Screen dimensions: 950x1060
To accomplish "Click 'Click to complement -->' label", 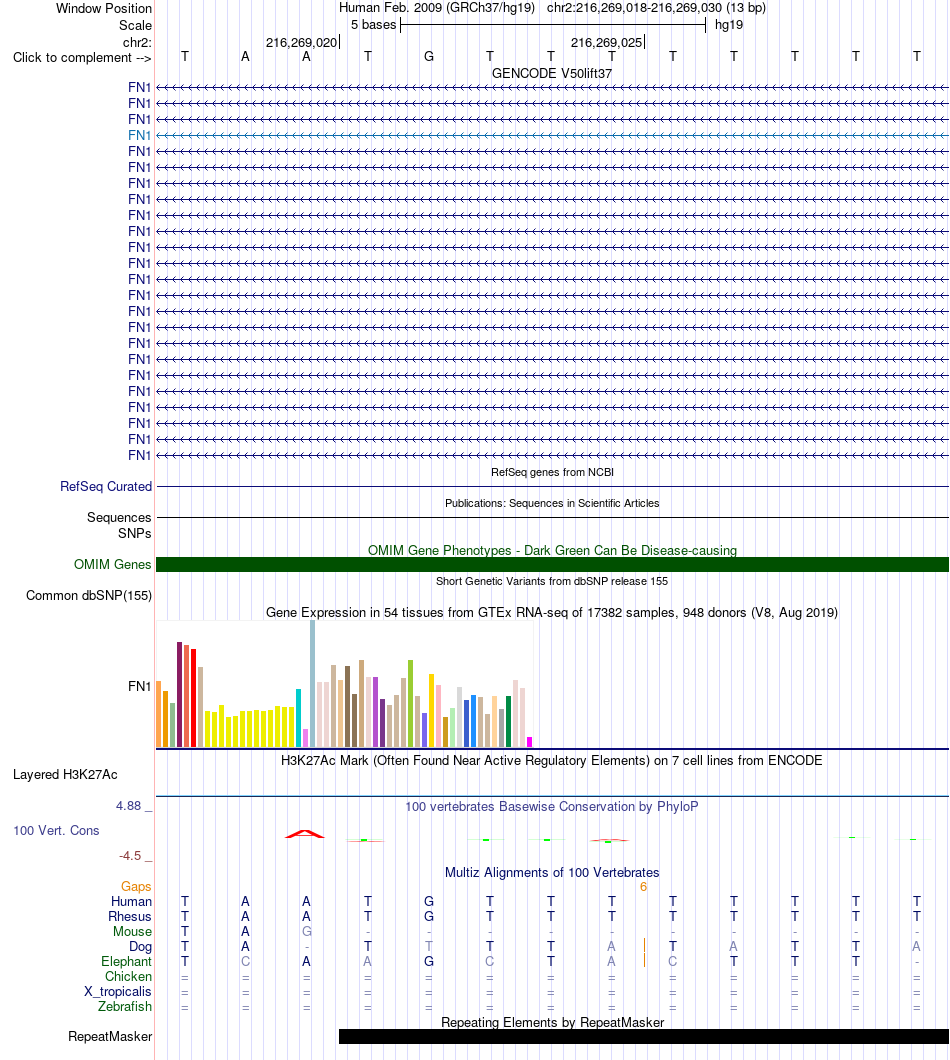I will 82,57.
